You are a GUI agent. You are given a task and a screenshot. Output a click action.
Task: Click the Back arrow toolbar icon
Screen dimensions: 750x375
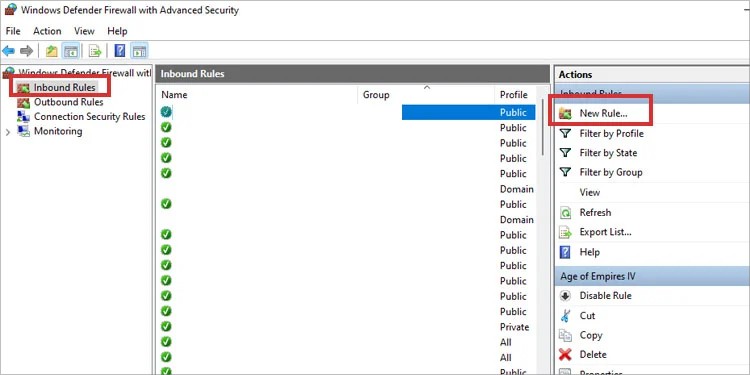click(x=9, y=51)
